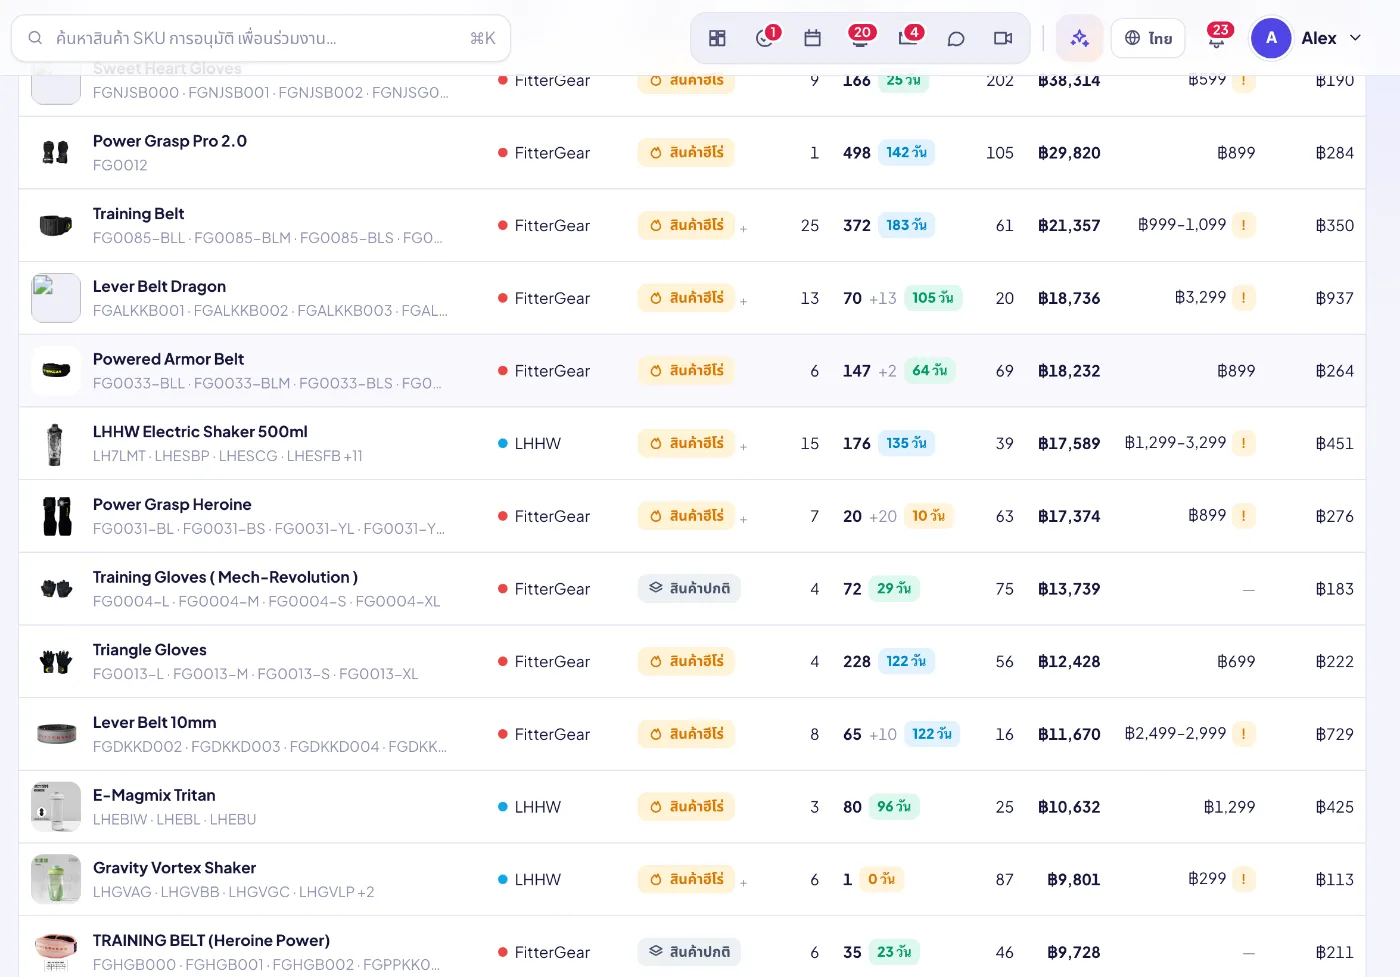1400x977 pixels.
Task: Open the ไทย language selector
Action: [x=1148, y=38]
